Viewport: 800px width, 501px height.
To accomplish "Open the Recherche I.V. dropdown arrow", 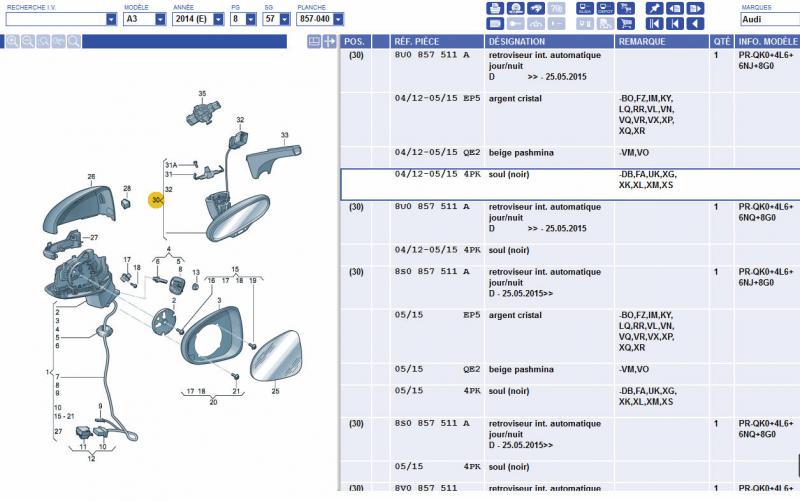I will [x=111, y=19].
